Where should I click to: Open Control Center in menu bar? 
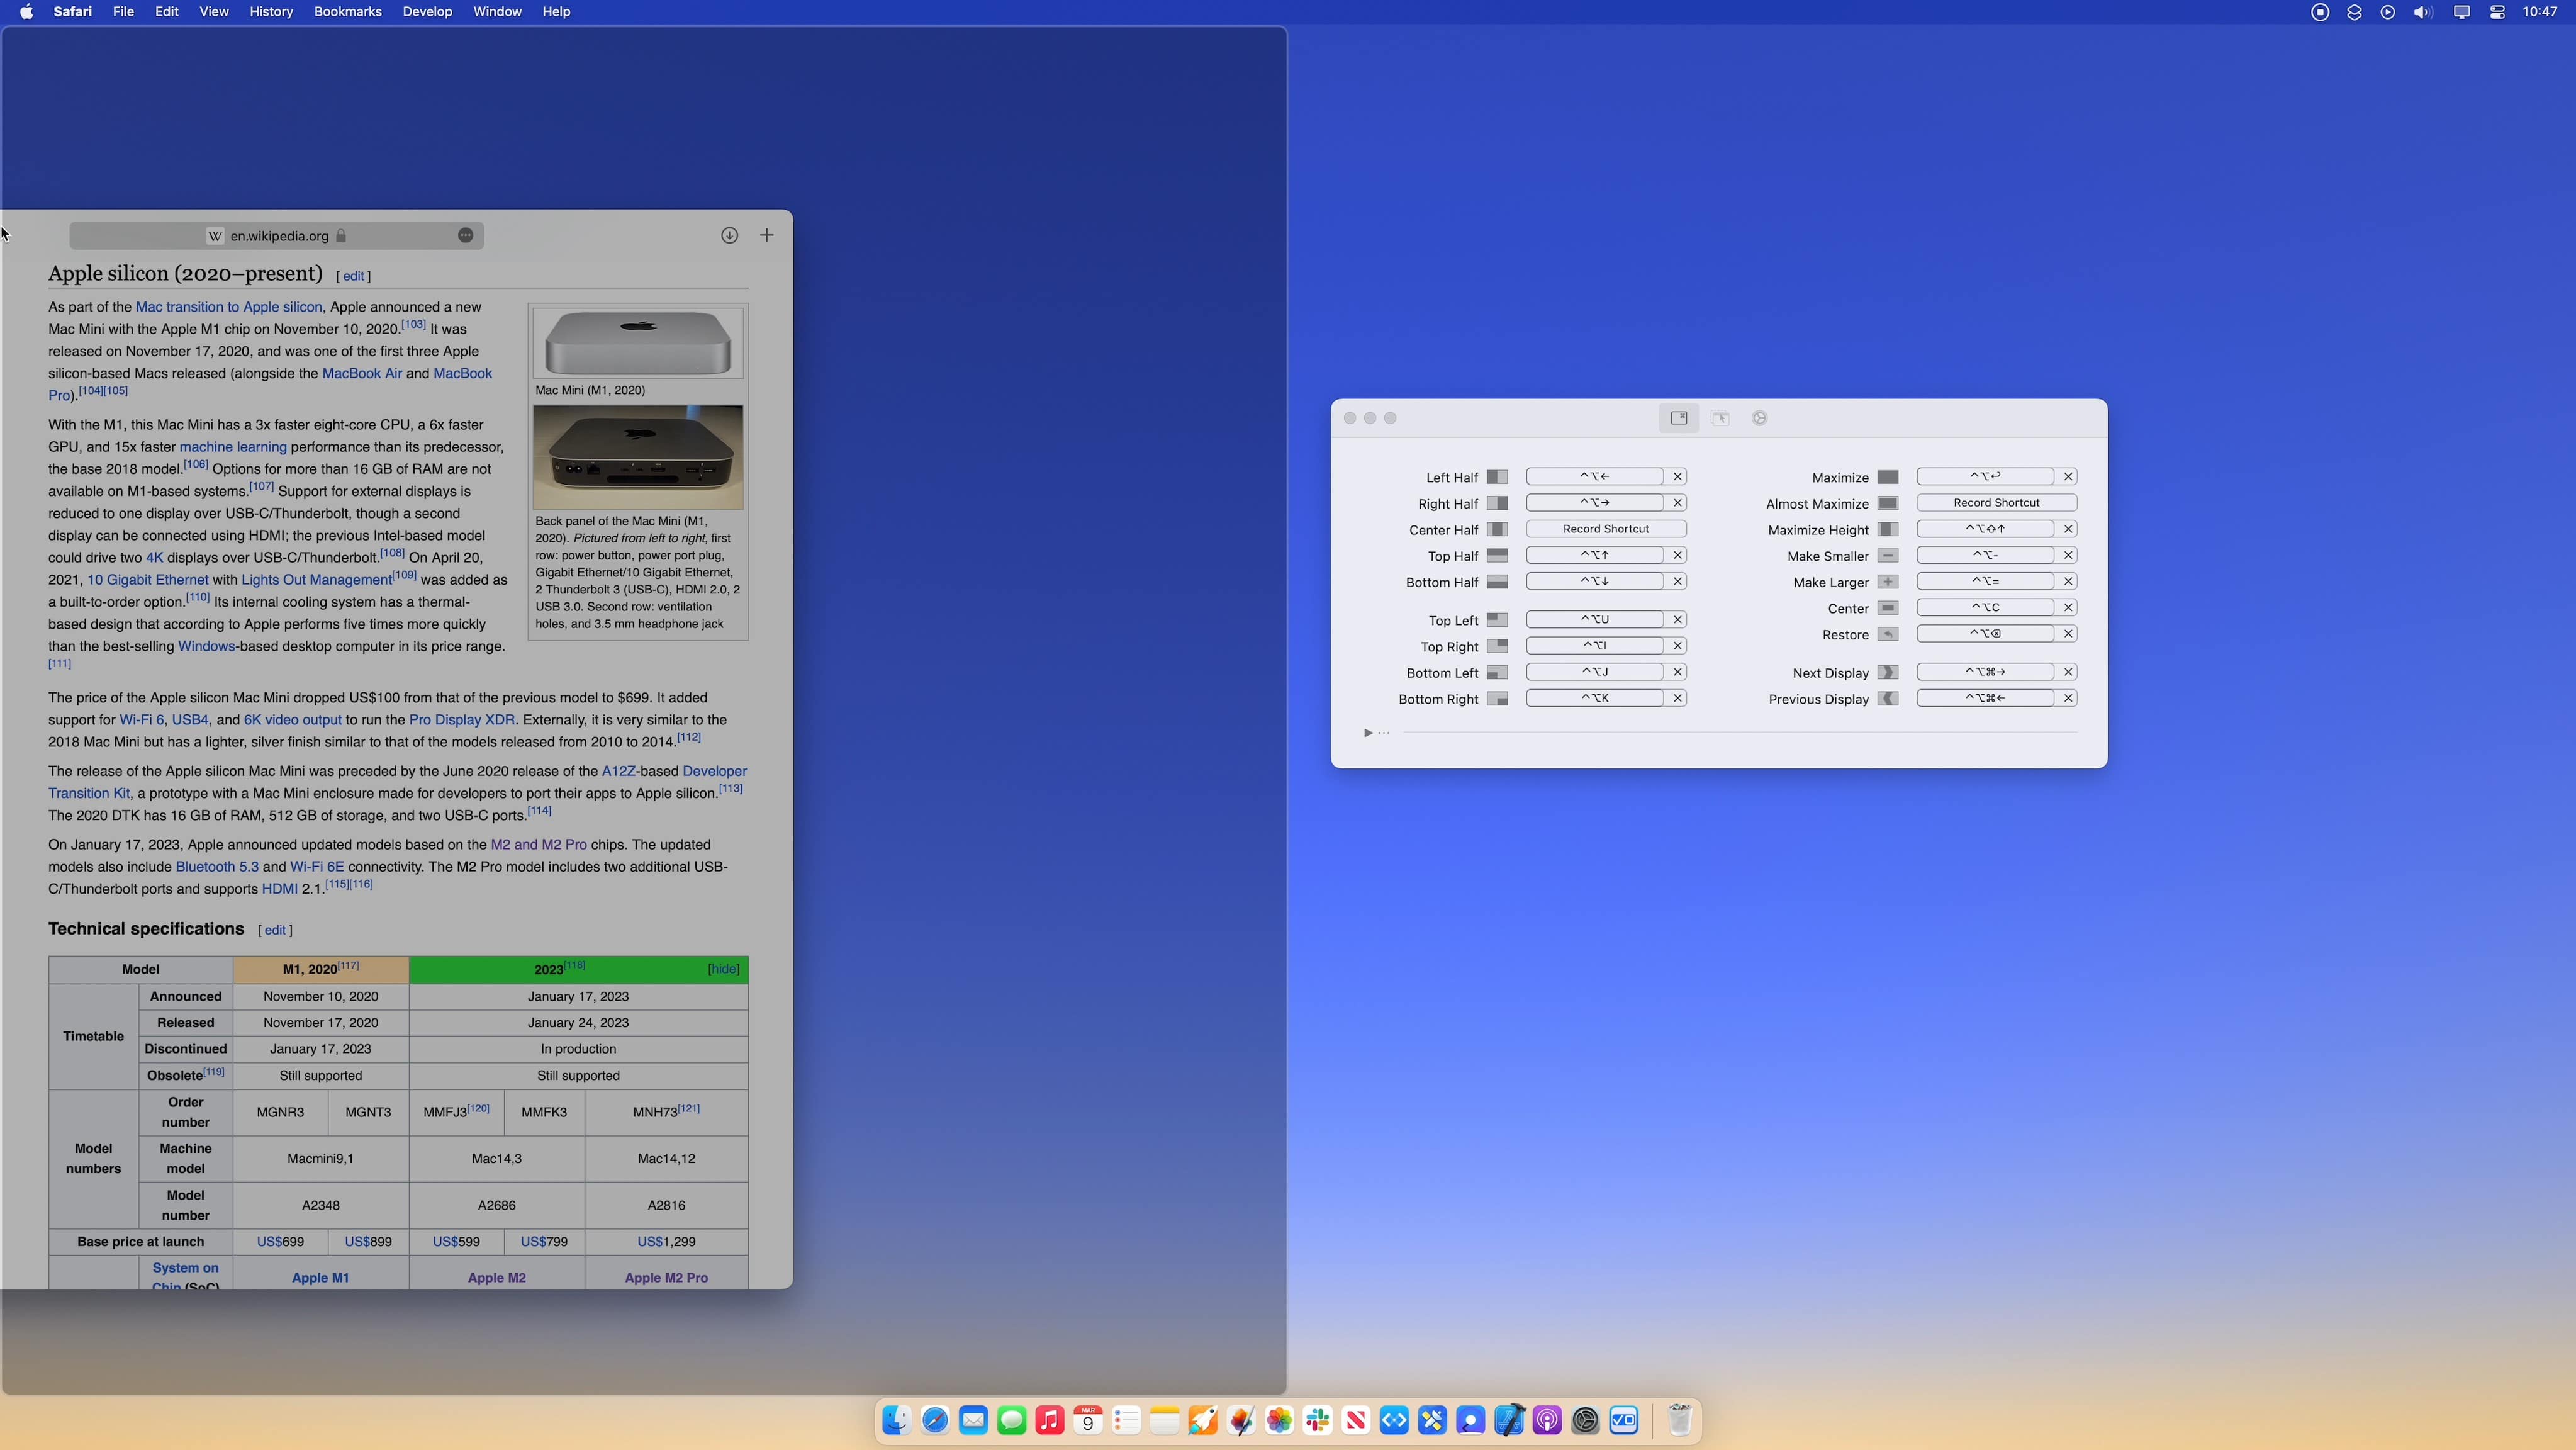pos(2497,12)
